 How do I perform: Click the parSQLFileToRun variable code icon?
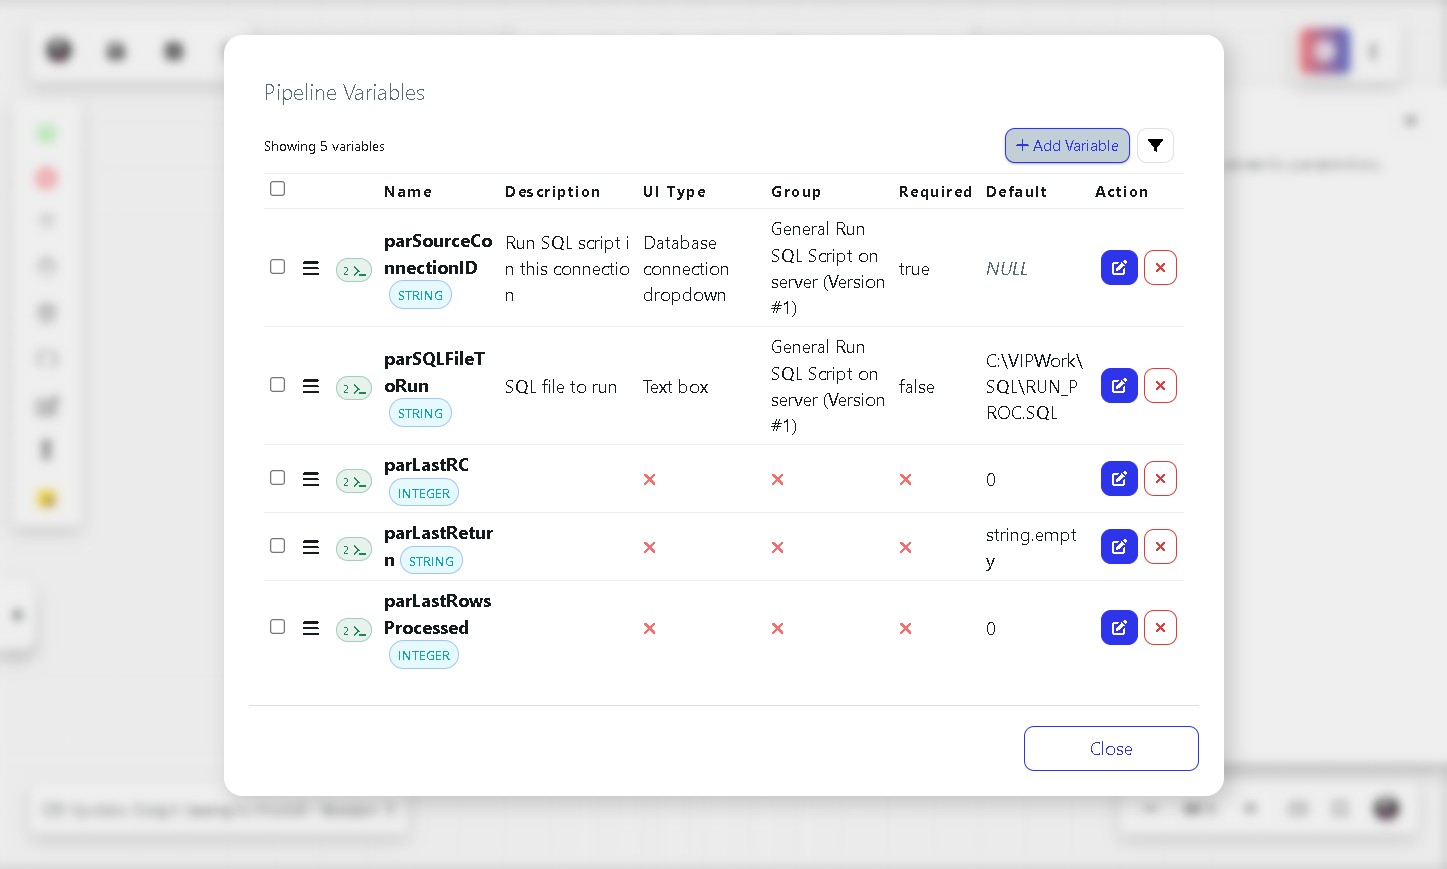[x=354, y=388]
